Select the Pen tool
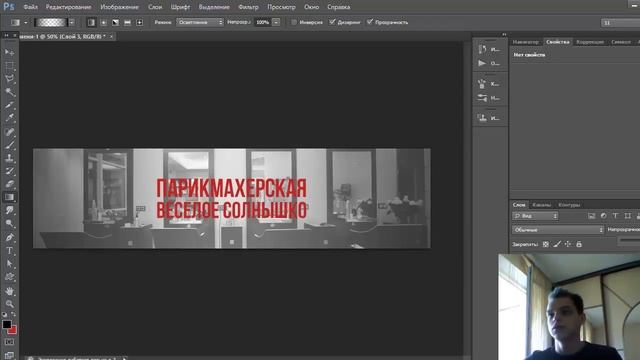Screen dimensions: 640x360 click(9, 237)
